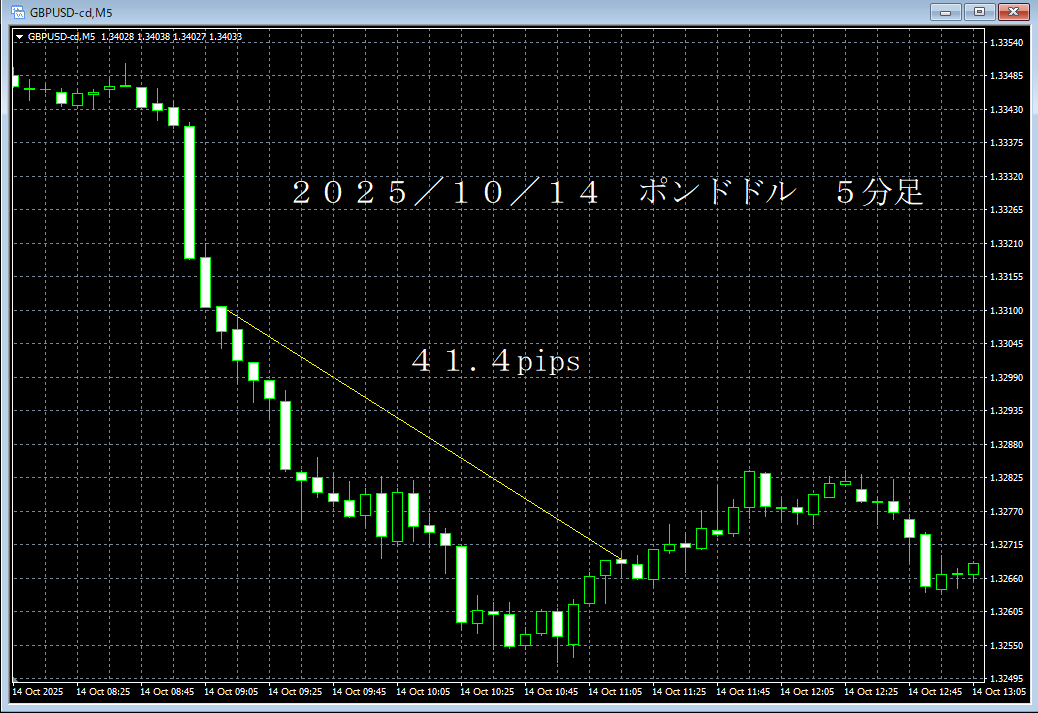Click the yellow trendline on the chart
Image resolution: width=1038 pixels, height=713 pixels.
[424, 434]
